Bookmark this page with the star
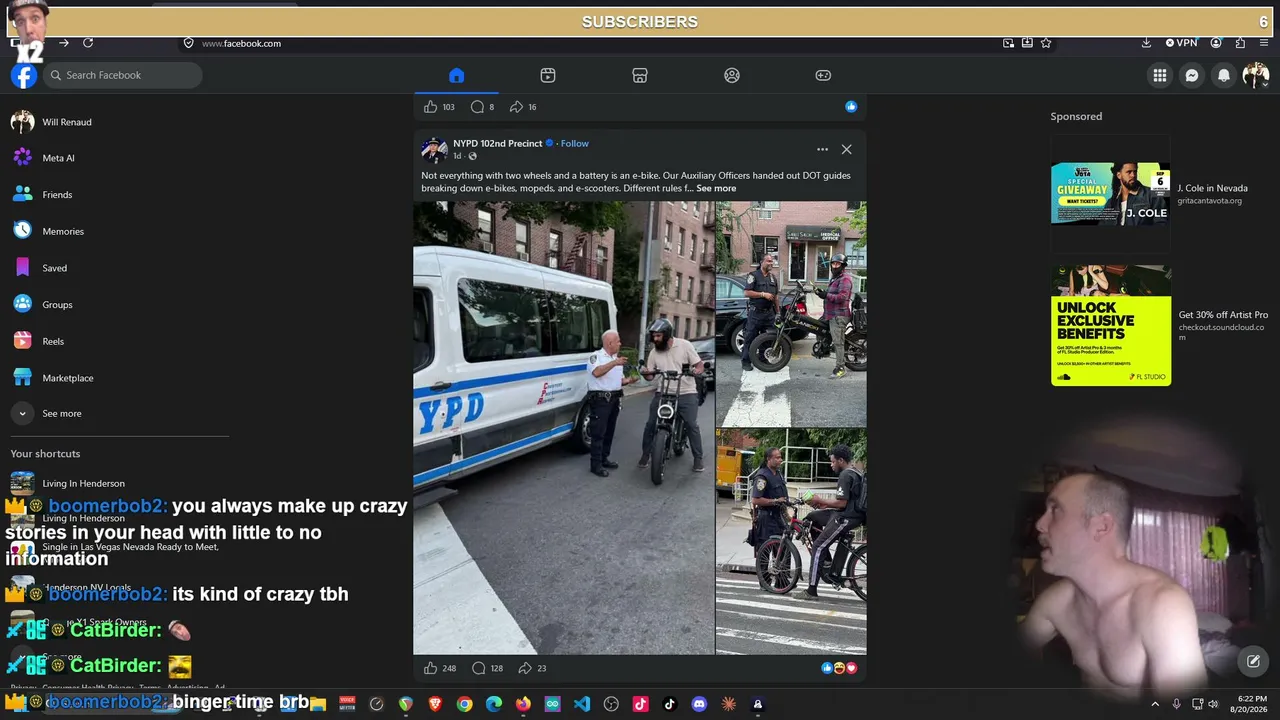This screenshot has height=720, width=1280. (x=1046, y=43)
